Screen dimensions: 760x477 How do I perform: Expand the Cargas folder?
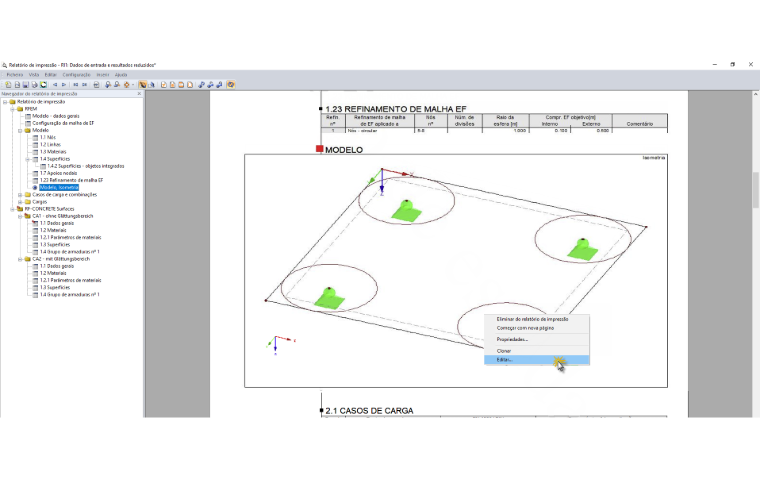[20, 202]
